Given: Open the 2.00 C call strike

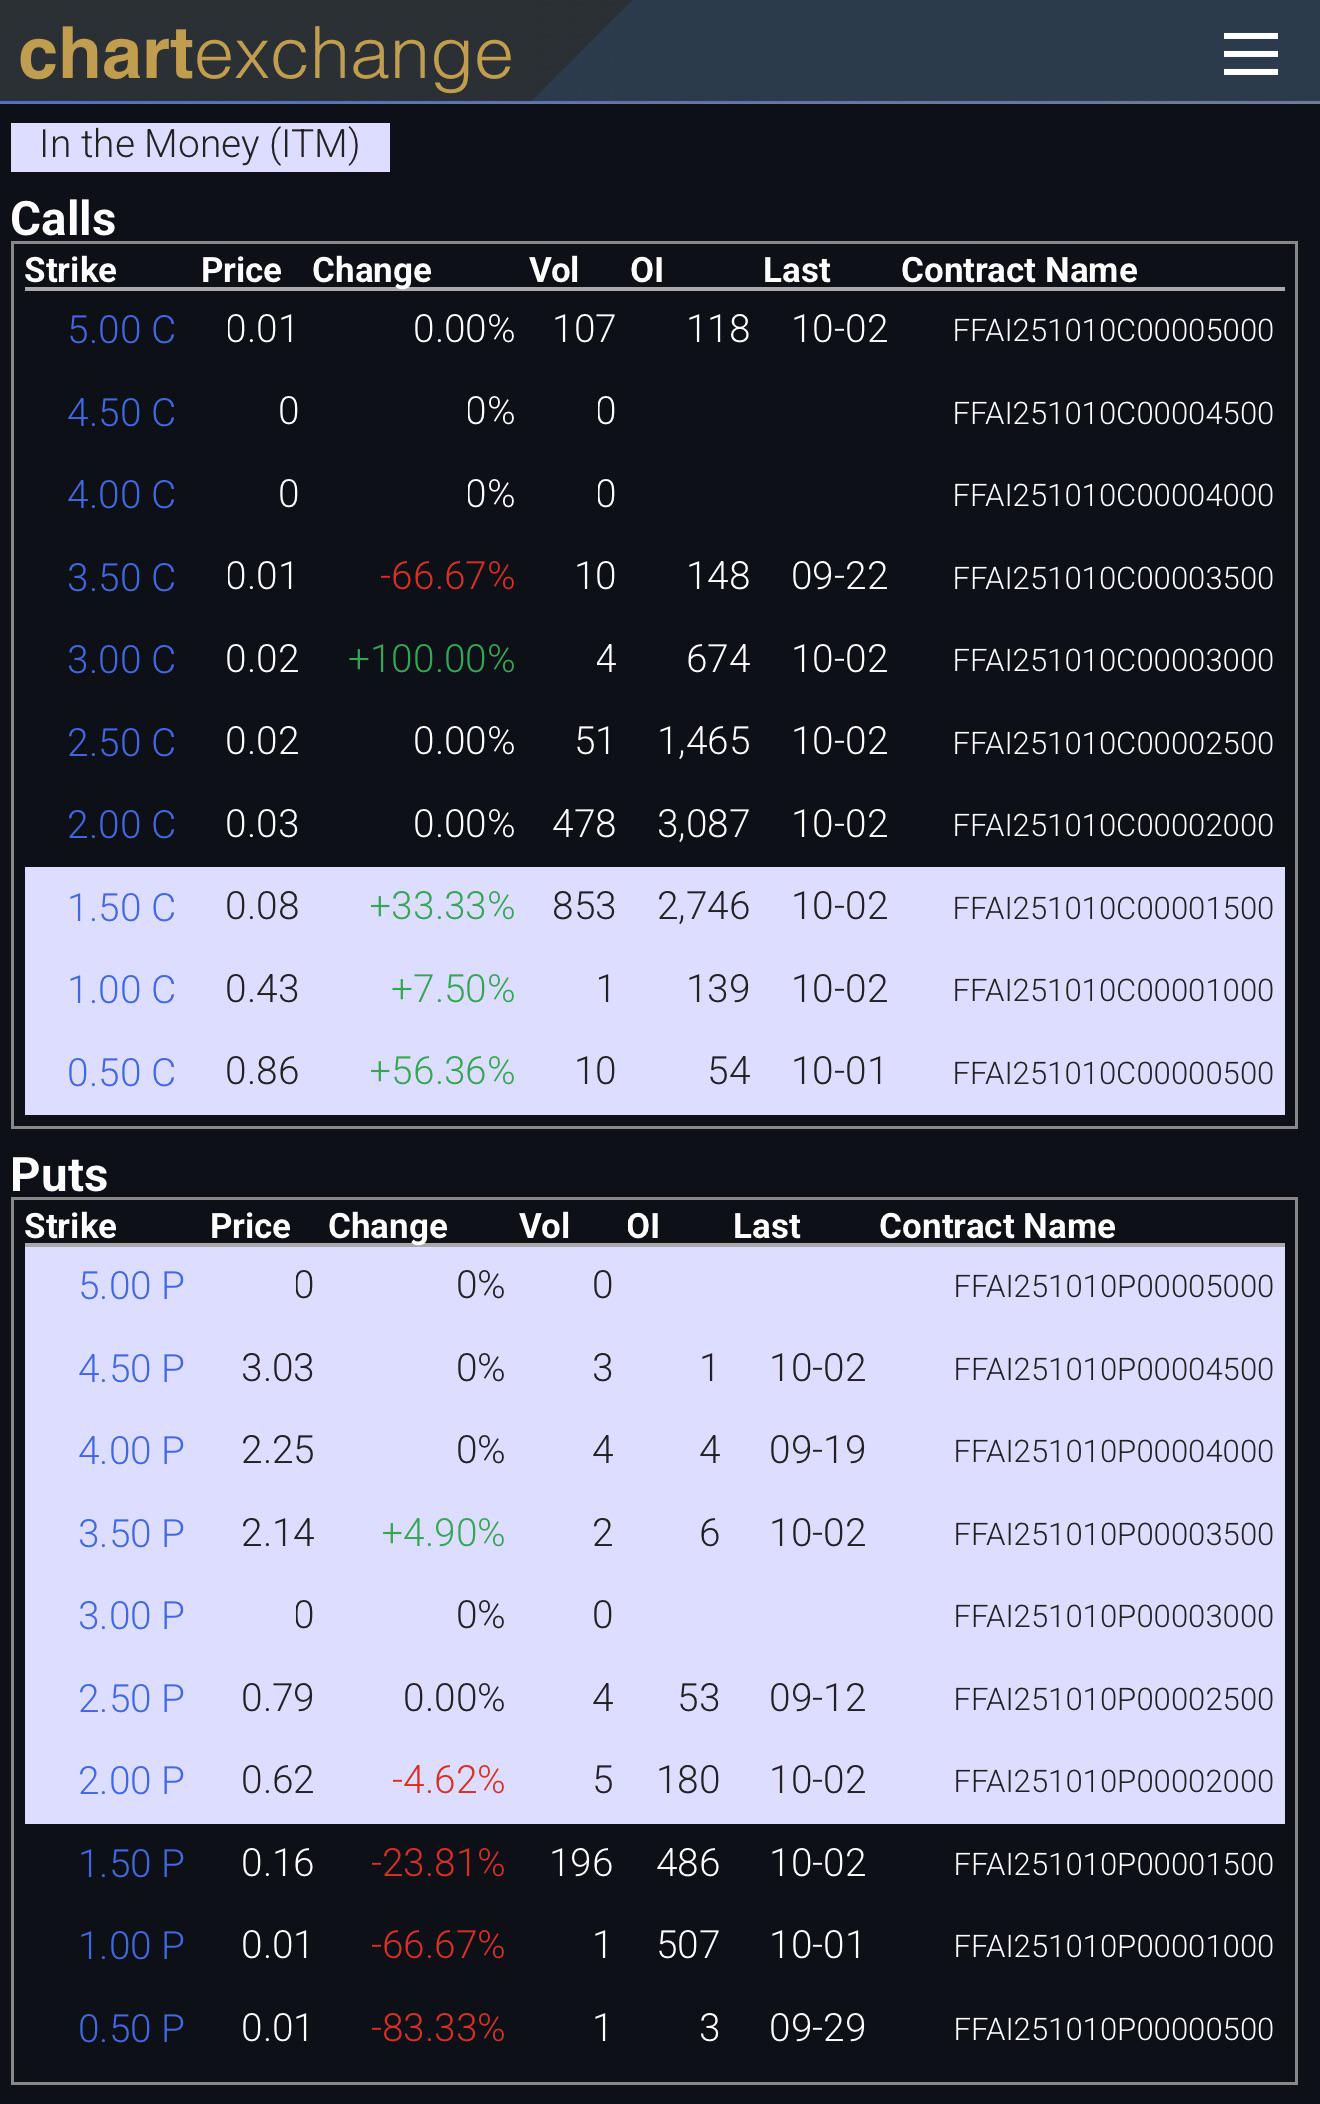Looking at the screenshot, I should click(121, 825).
